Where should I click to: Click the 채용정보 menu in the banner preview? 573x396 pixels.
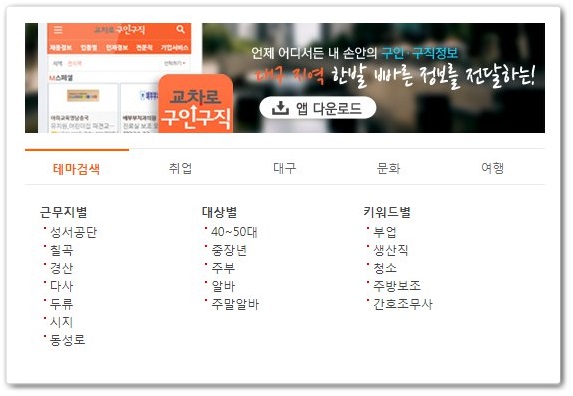(61, 48)
